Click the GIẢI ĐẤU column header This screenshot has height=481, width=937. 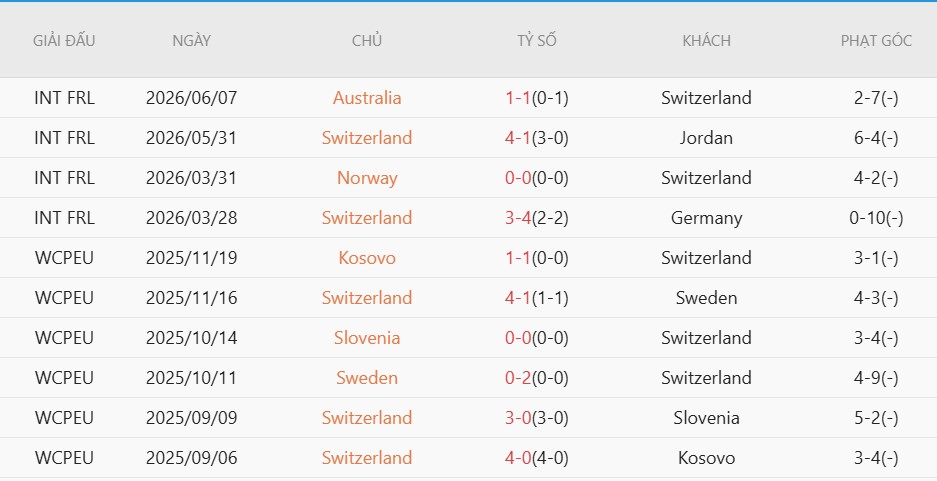tap(64, 40)
